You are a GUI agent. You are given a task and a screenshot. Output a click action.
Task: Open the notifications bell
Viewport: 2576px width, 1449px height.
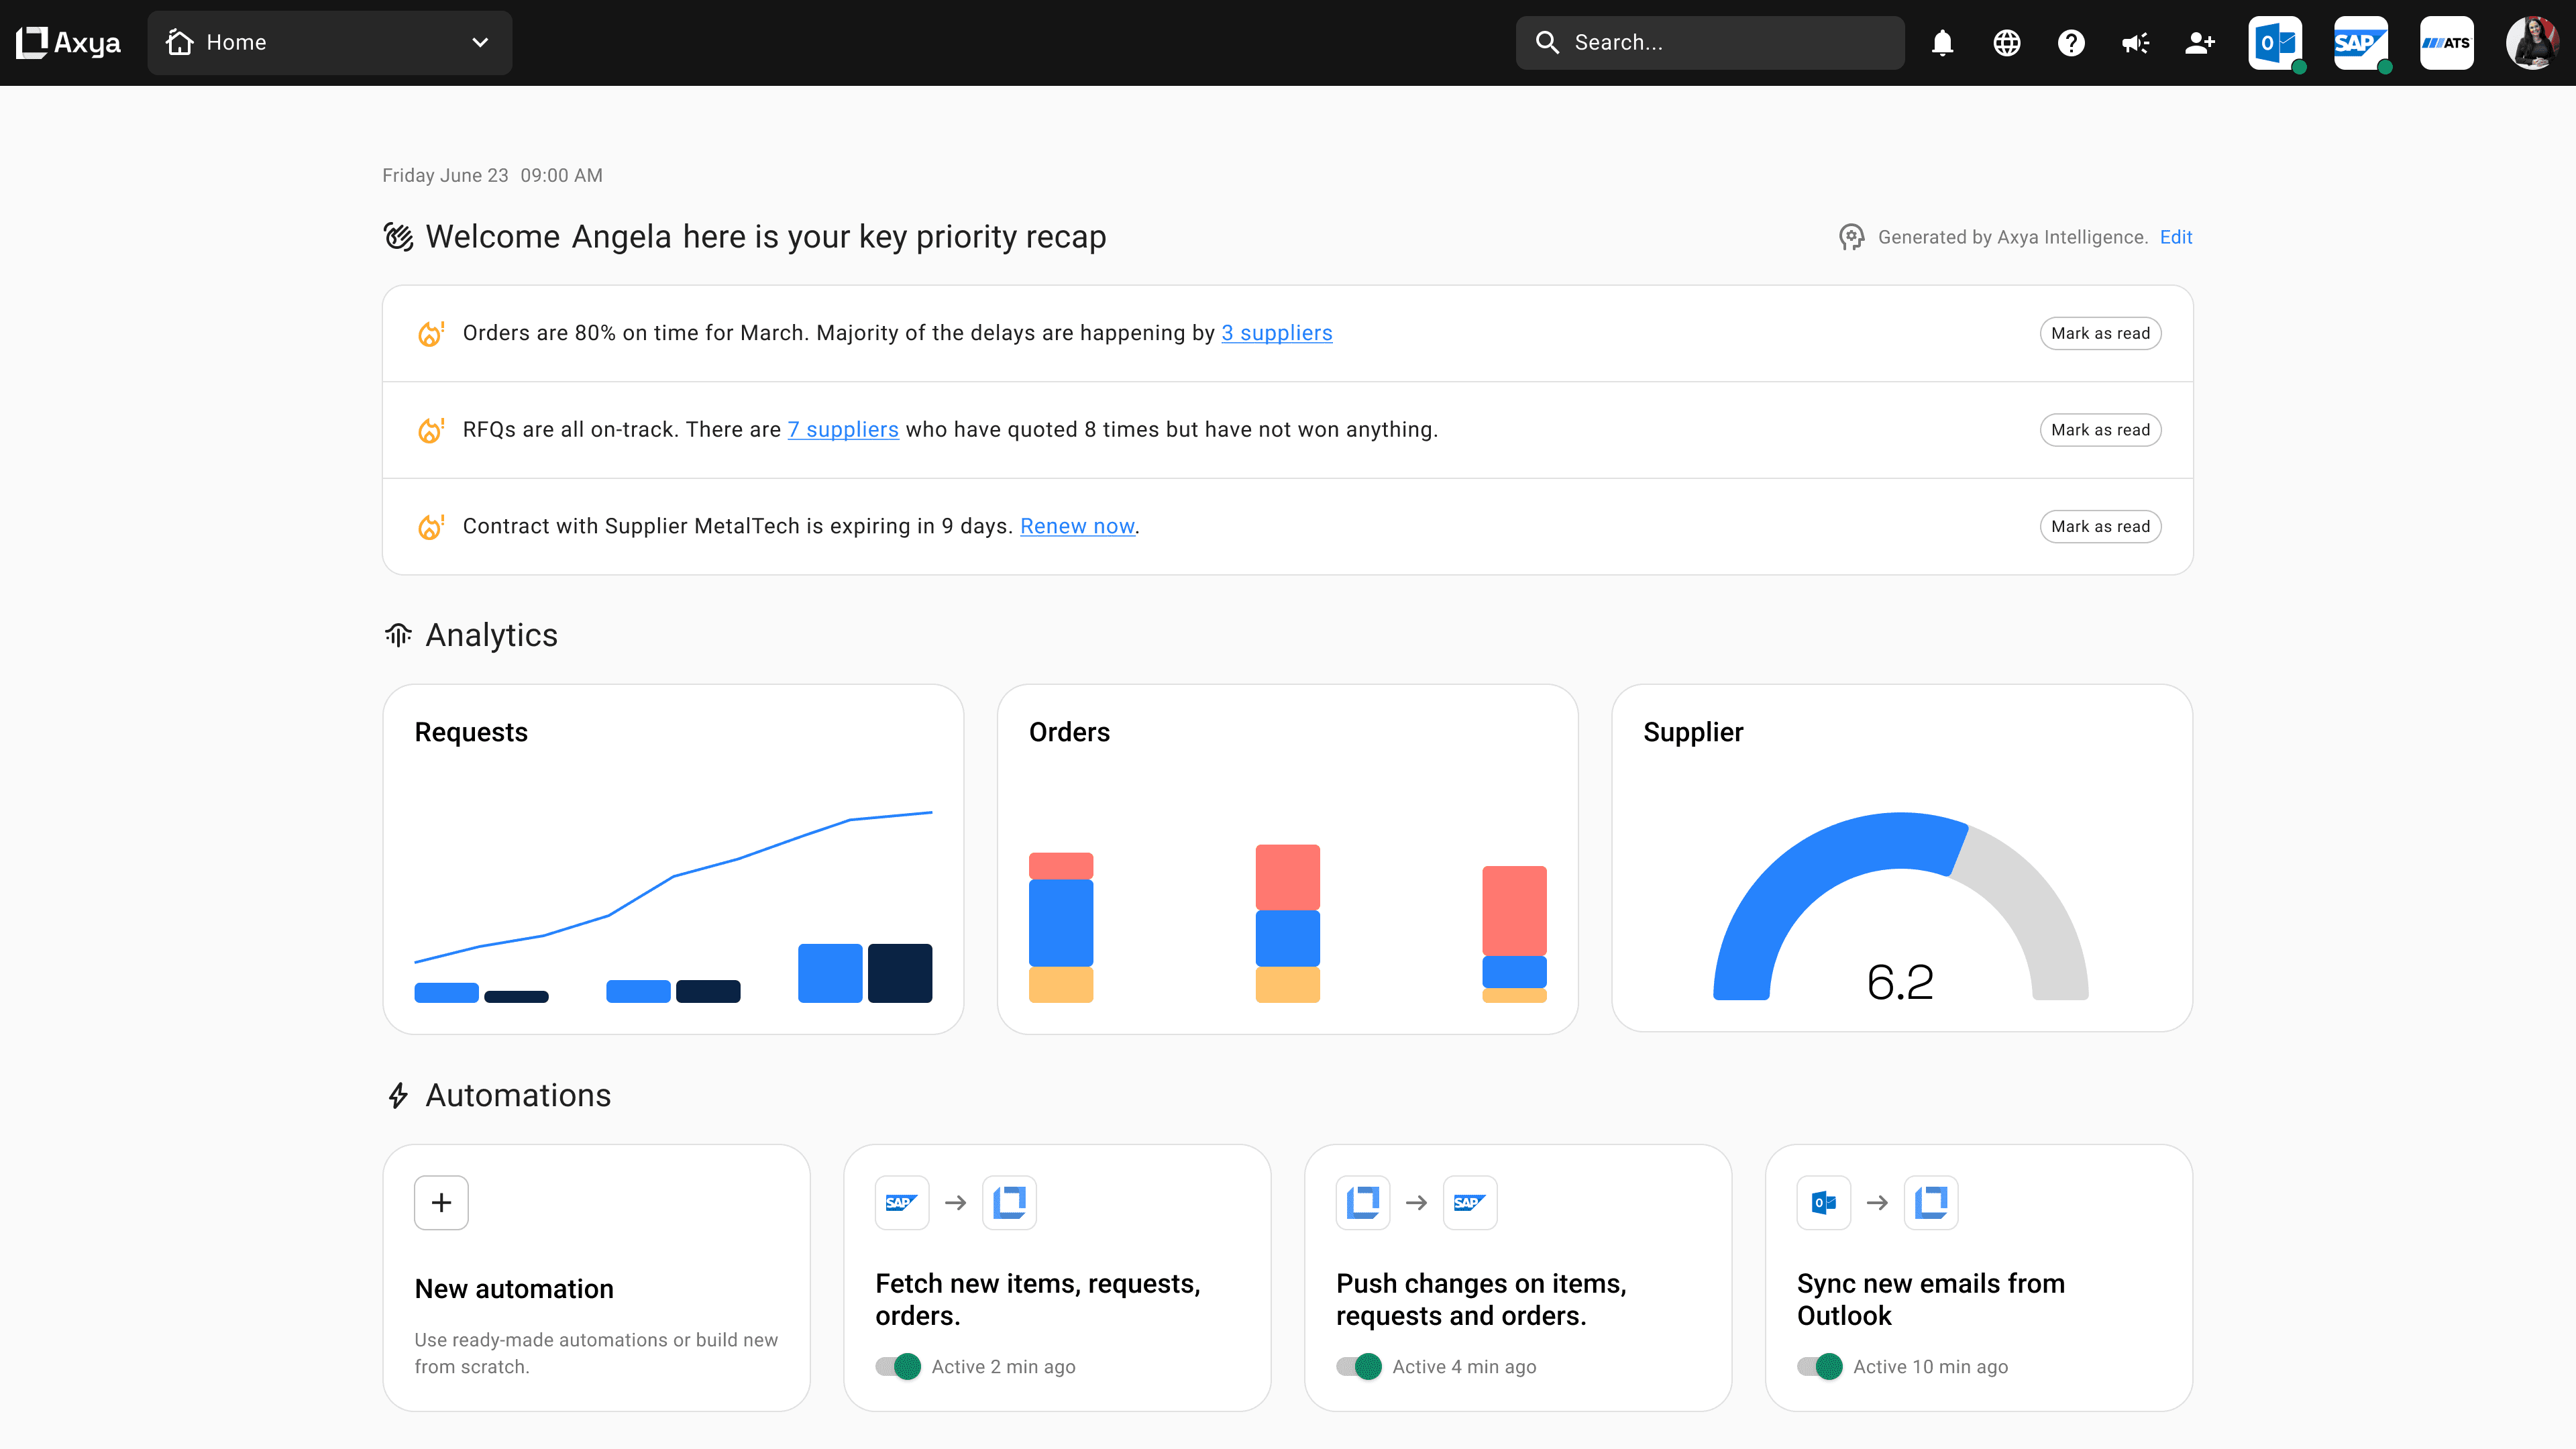click(x=1942, y=43)
